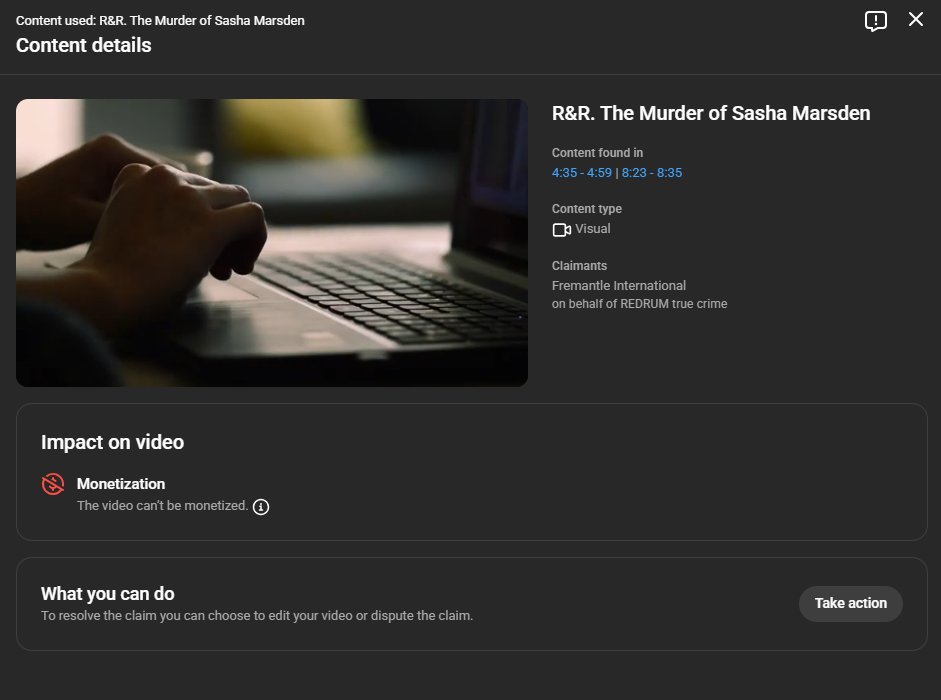
Task: Click the 'Content found in' label
Action: tap(597, 152)
